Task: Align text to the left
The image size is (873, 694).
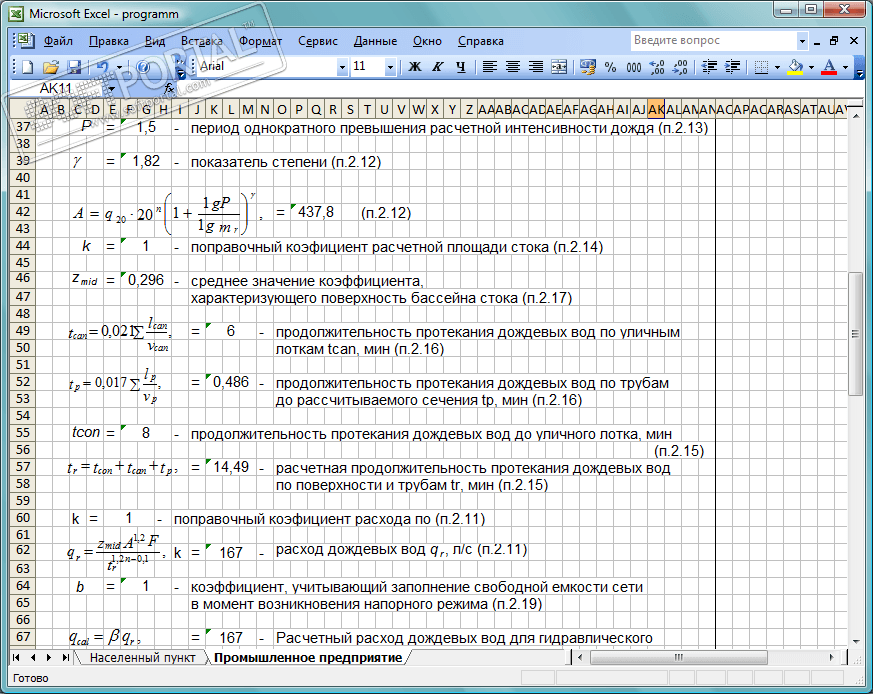Action: click(x=489, y=67)
